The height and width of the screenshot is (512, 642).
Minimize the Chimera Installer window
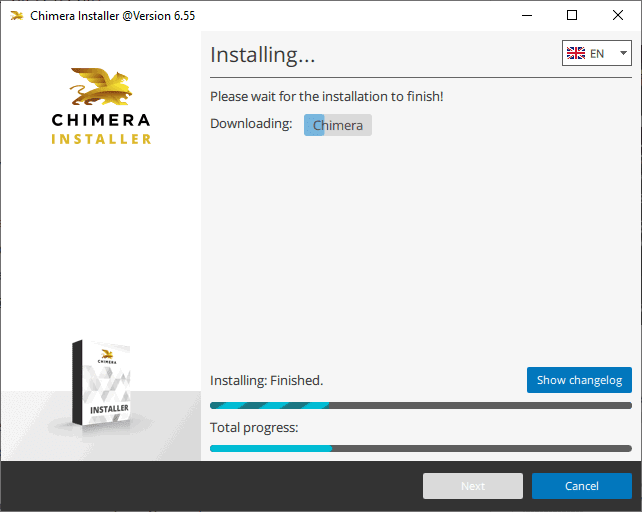(x=527, y=16)
